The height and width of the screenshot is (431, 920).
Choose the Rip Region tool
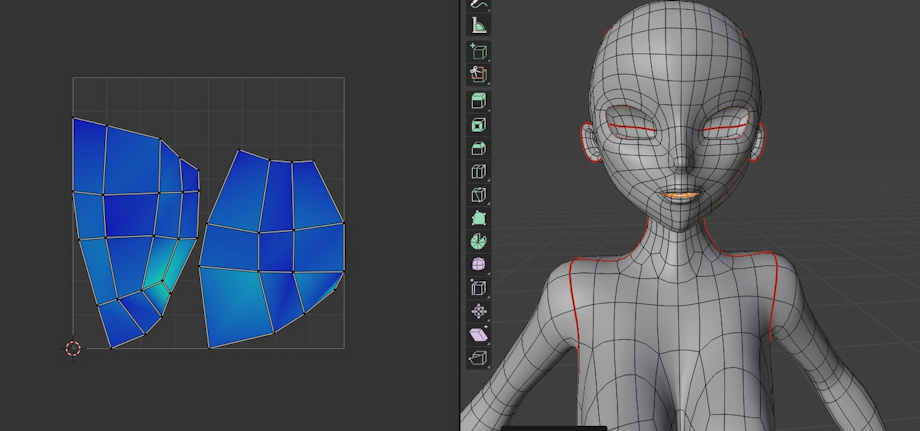478,357
